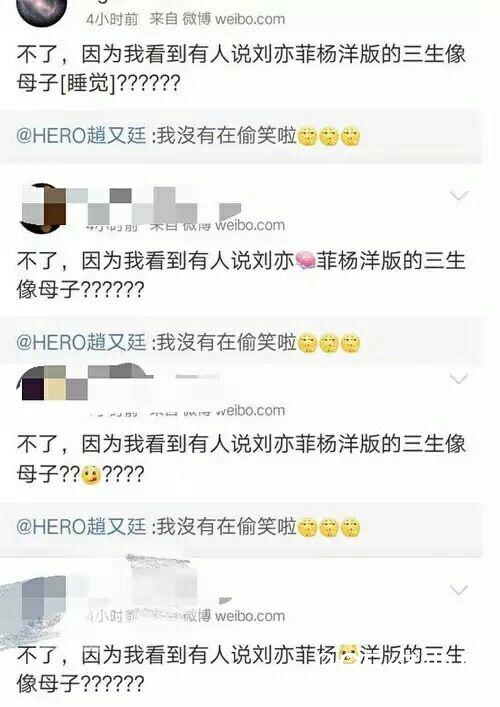Expand the chevron menu of third post

coord(459,379)
